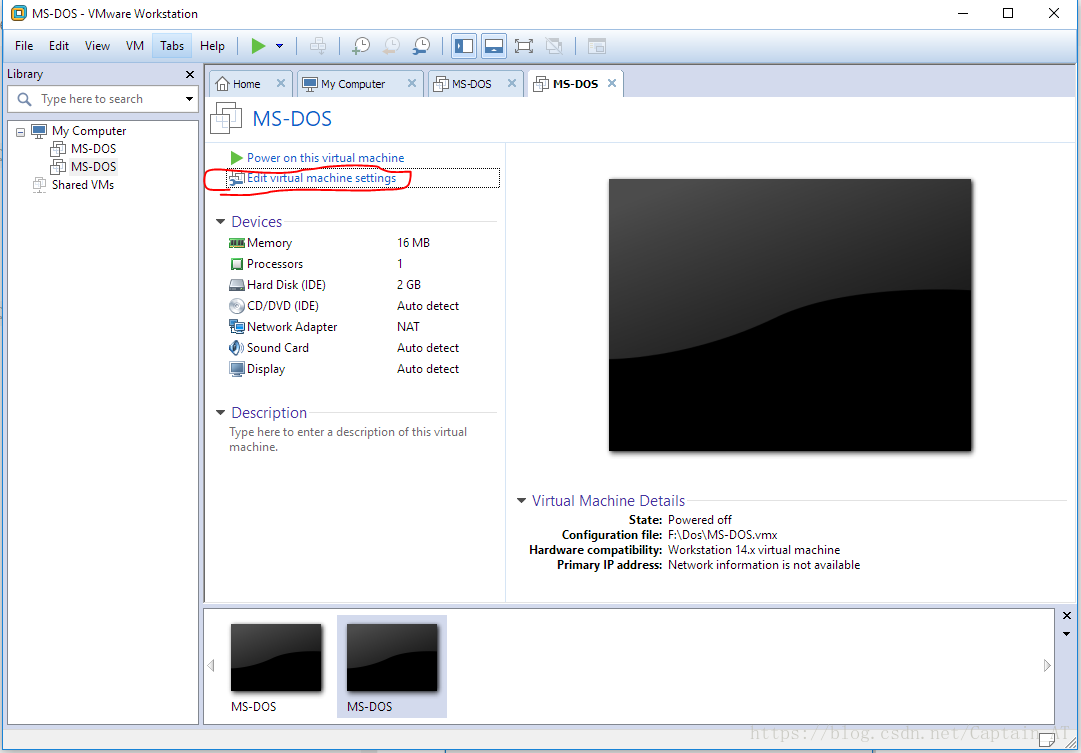Switch to the My Computer tab

pyautogui.click(x=352, y=84)
